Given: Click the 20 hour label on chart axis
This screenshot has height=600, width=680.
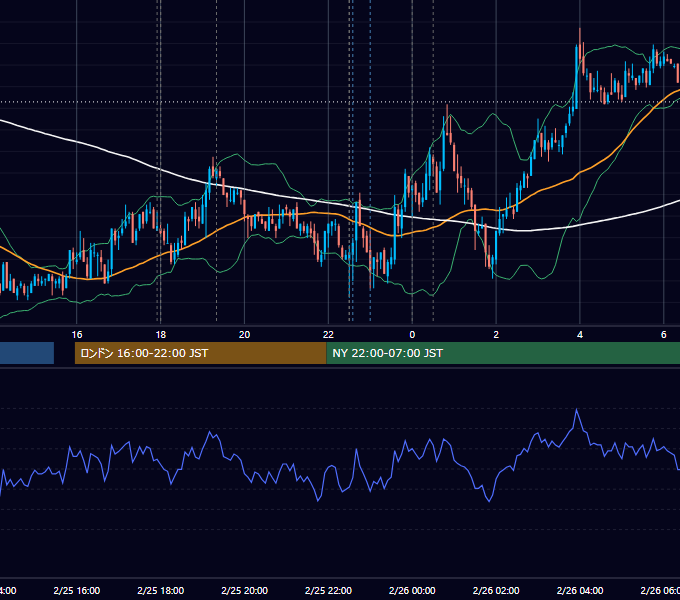Looking at the screenshot, I should (x=245, y=335).
